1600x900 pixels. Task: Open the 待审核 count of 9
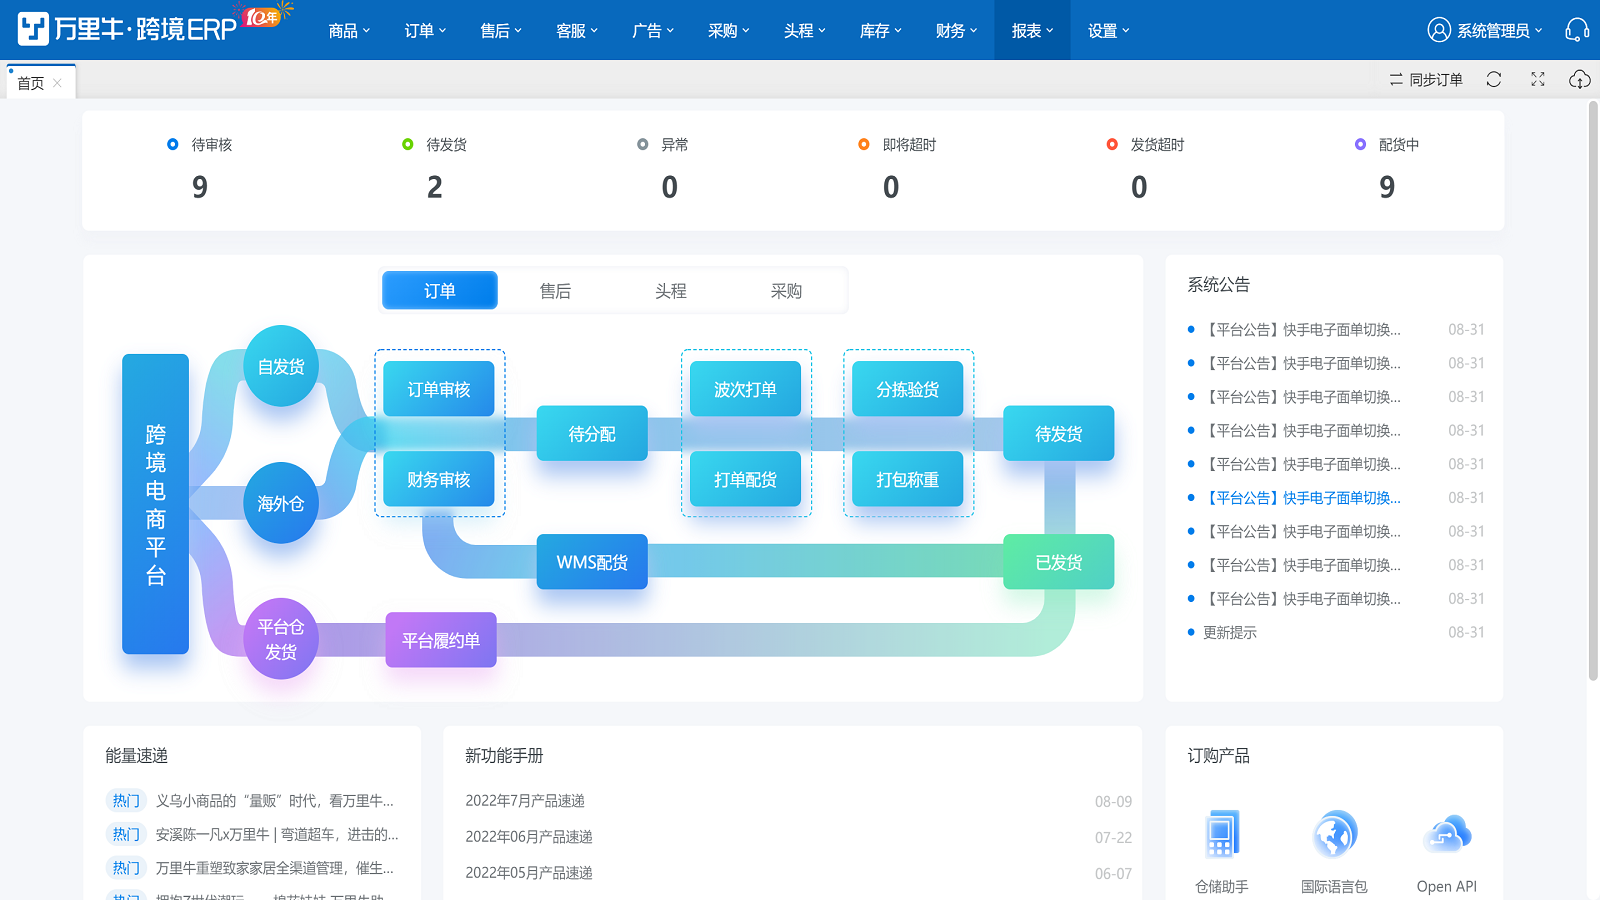200,187
